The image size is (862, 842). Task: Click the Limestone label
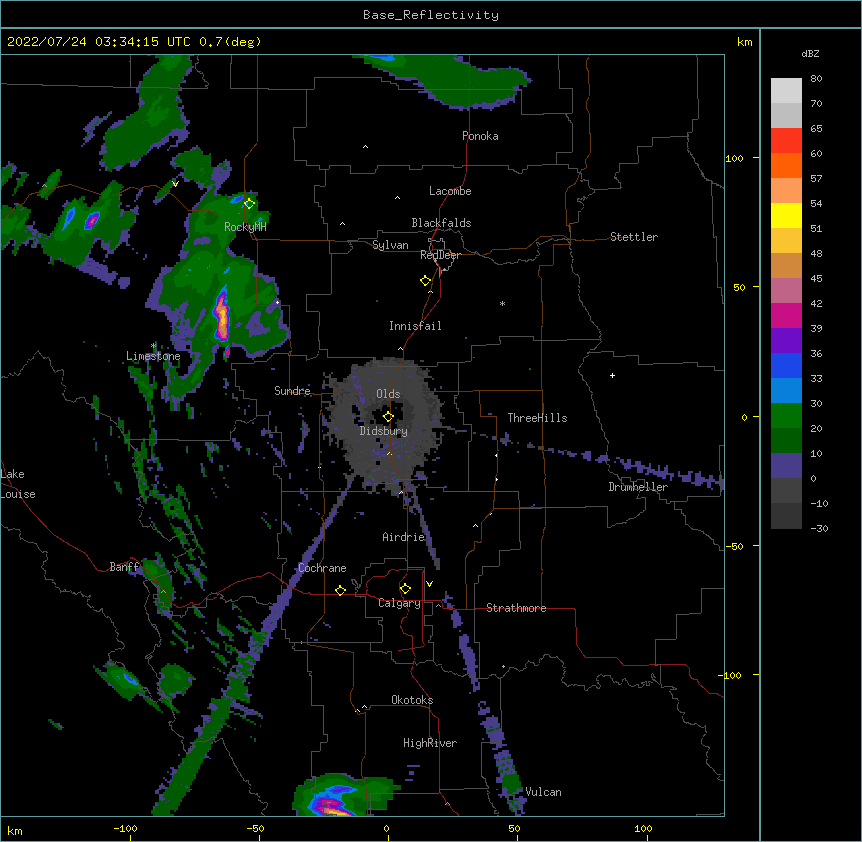pos(153,356)
